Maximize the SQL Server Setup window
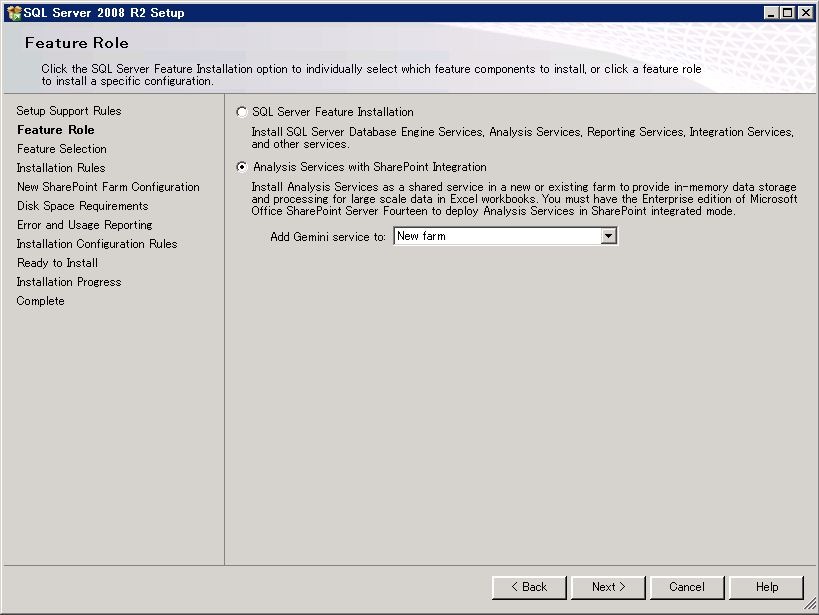 788,13
